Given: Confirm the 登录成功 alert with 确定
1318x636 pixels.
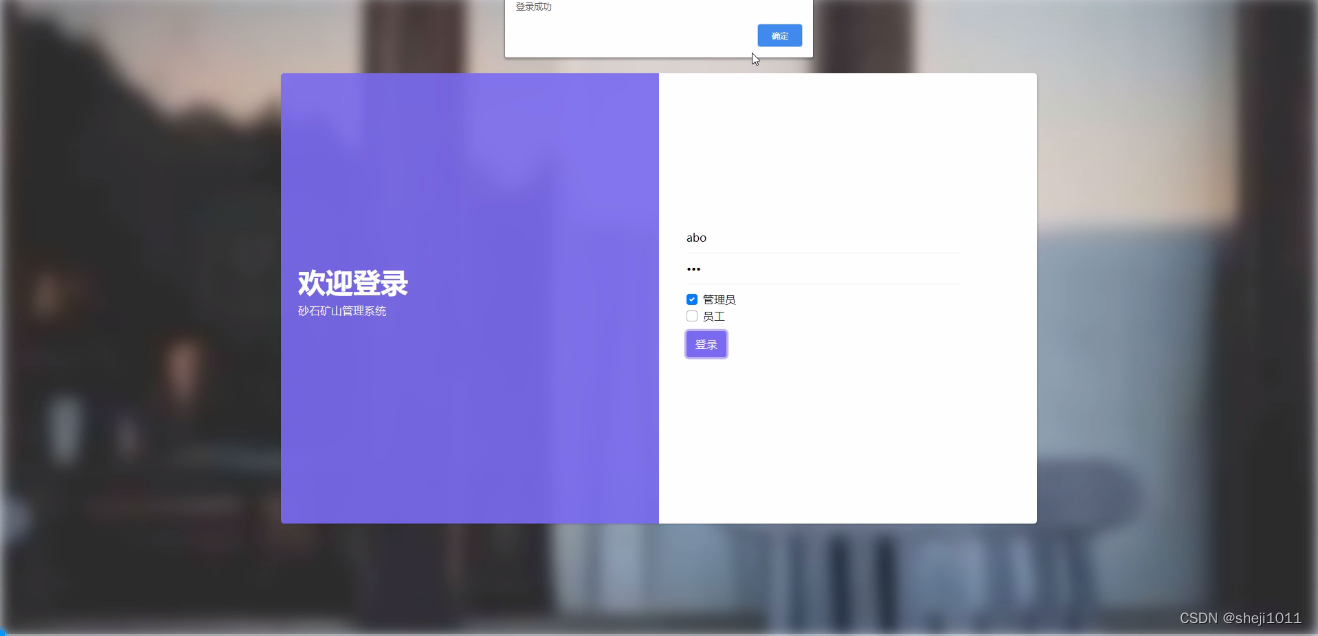Looking at the screenshot, I should click(779, 36).
